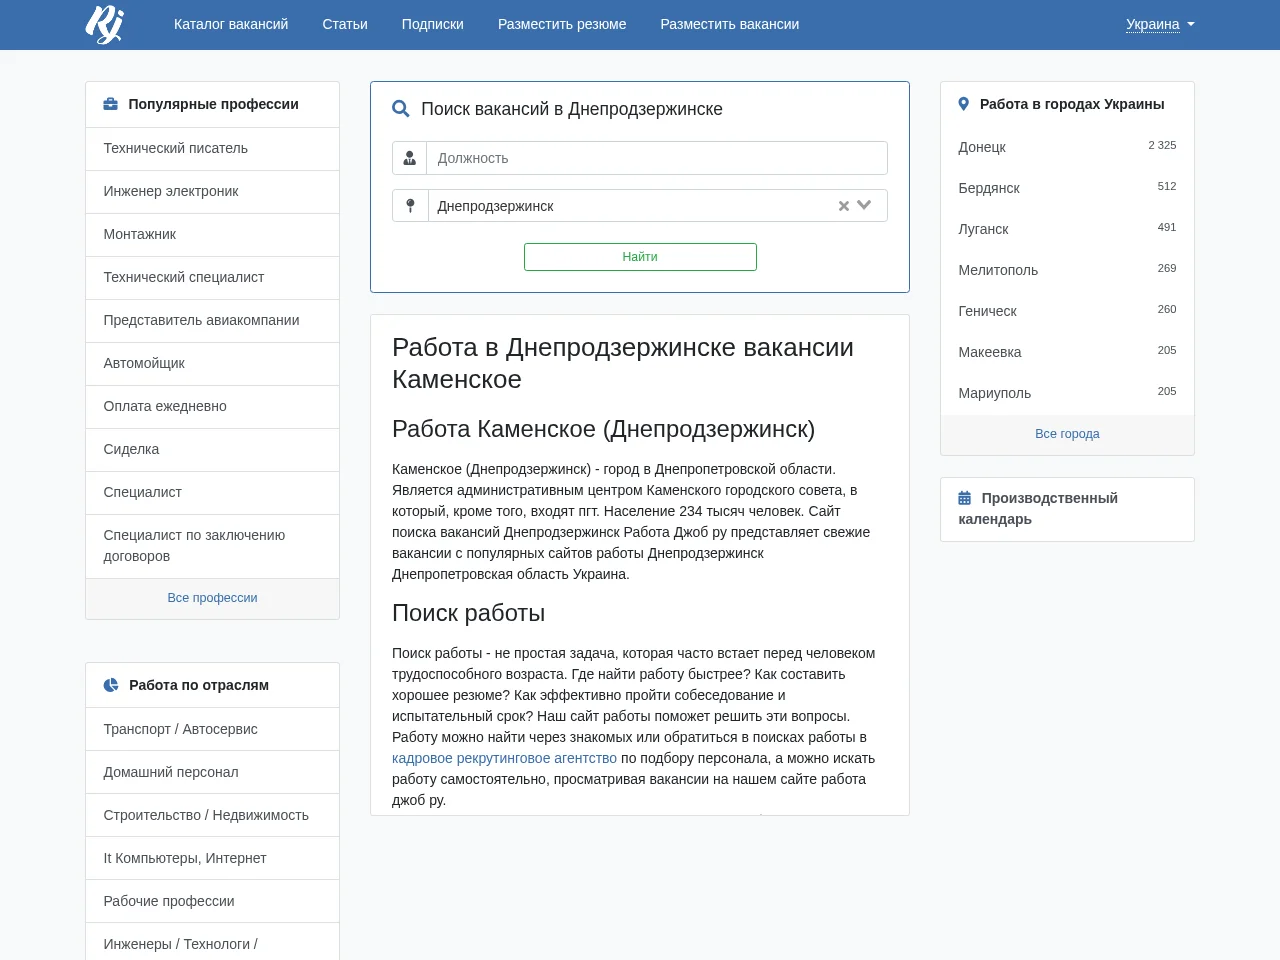Open Каталог вакансий menu item

coord(231,24)
